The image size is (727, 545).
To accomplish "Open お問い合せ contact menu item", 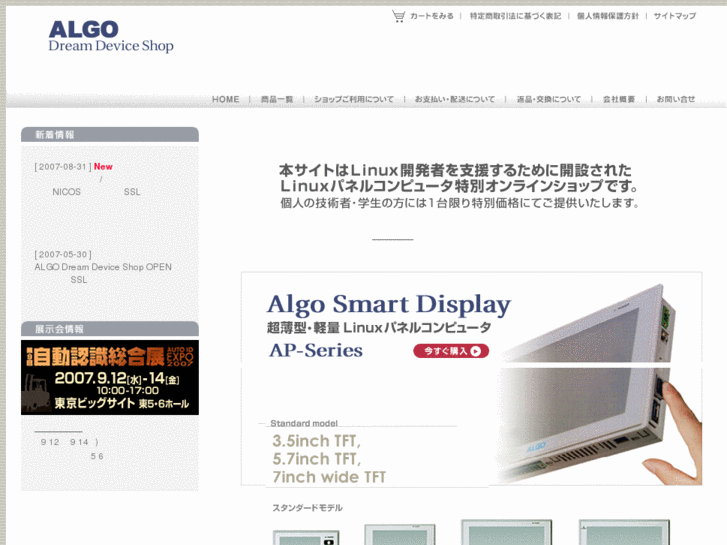I will coord(676,99).
